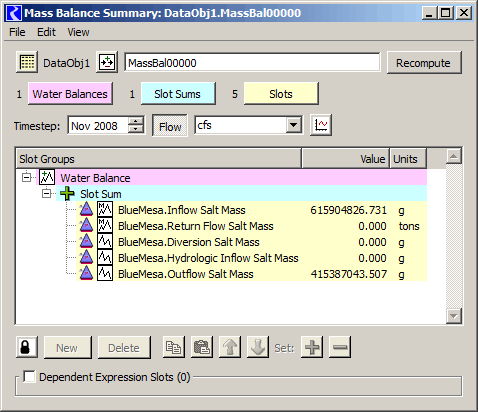Click the move down arrow button
The width and height of the screenshot is (478, 412).
pyautogui.click(x=258, y=347)
